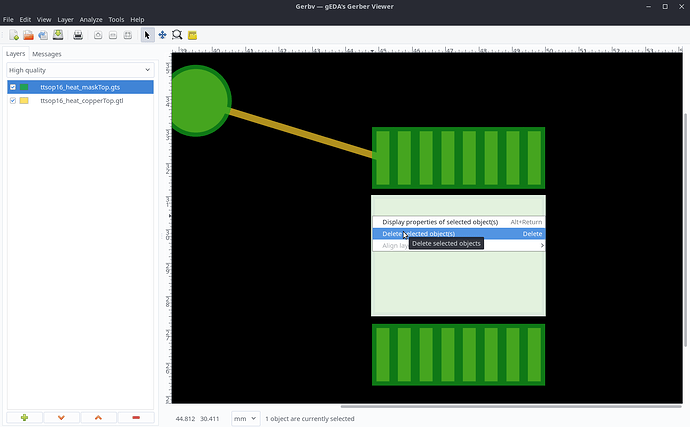Move selected layer down with the down arrow
690x427 pixels.
pos(61,417)
